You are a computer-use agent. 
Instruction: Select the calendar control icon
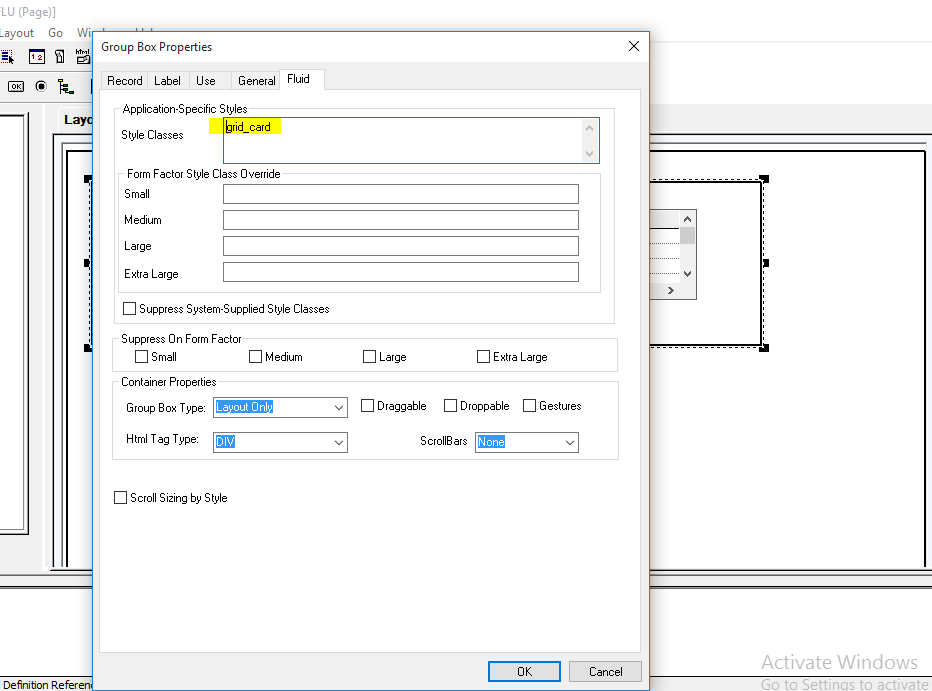36,56
